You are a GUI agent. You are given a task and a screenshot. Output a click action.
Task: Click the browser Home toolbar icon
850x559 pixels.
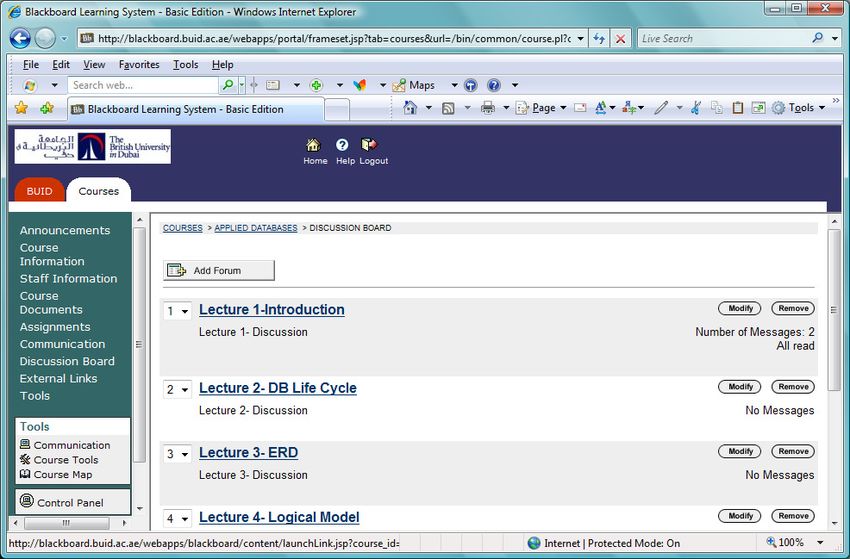coord(410,107)
